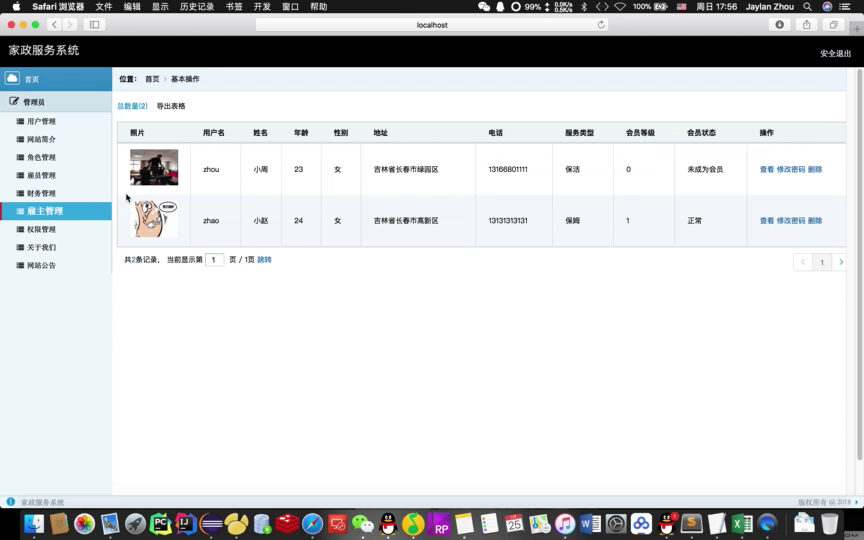Click 导出表格 export button
864x540 pixels.
(171, 106)
